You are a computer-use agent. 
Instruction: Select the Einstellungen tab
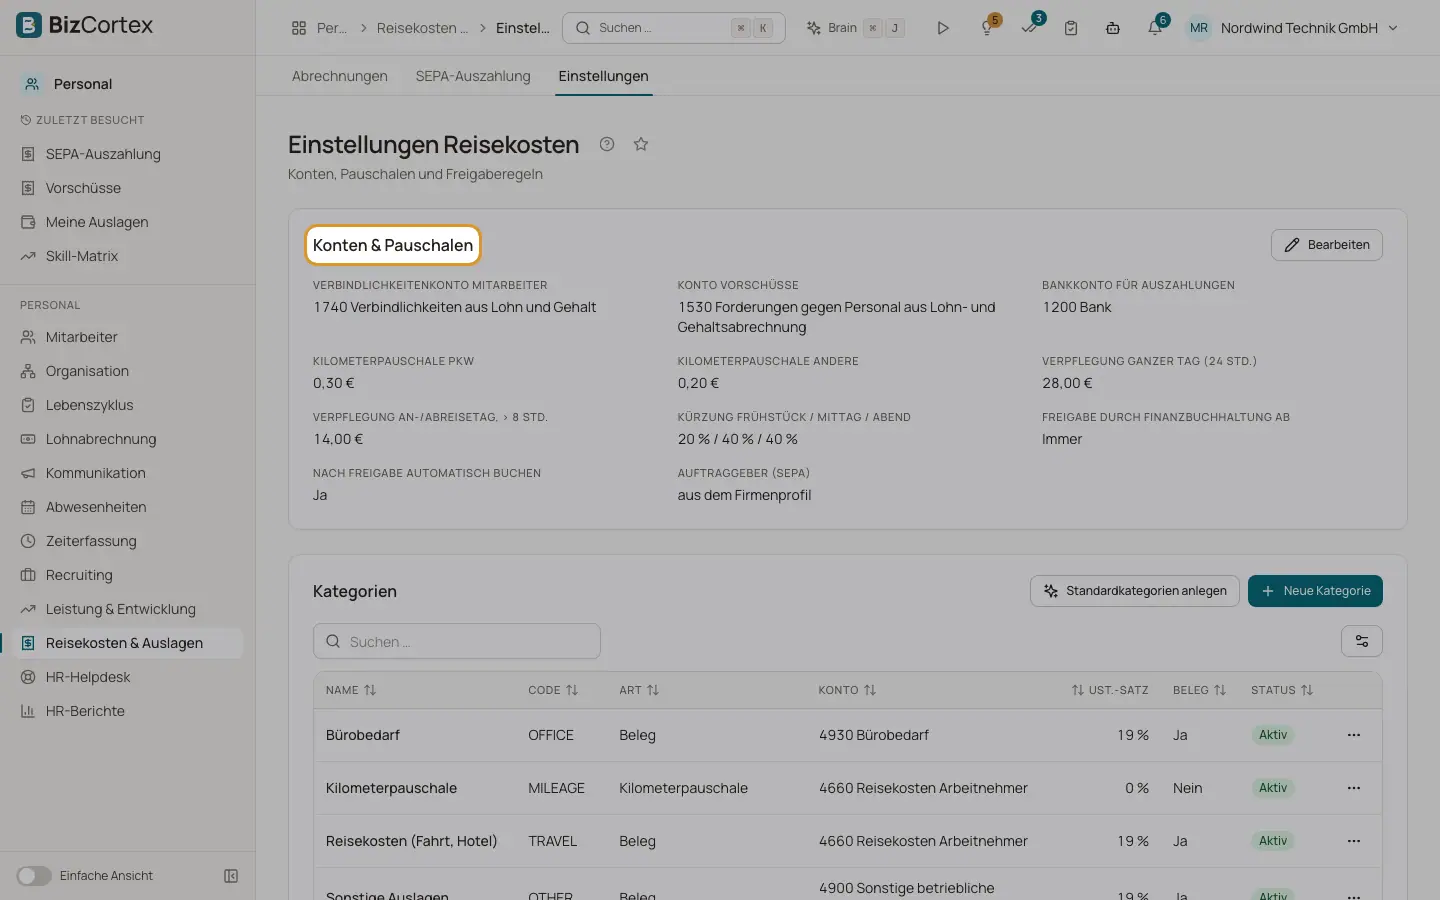(x=603, y=76)
